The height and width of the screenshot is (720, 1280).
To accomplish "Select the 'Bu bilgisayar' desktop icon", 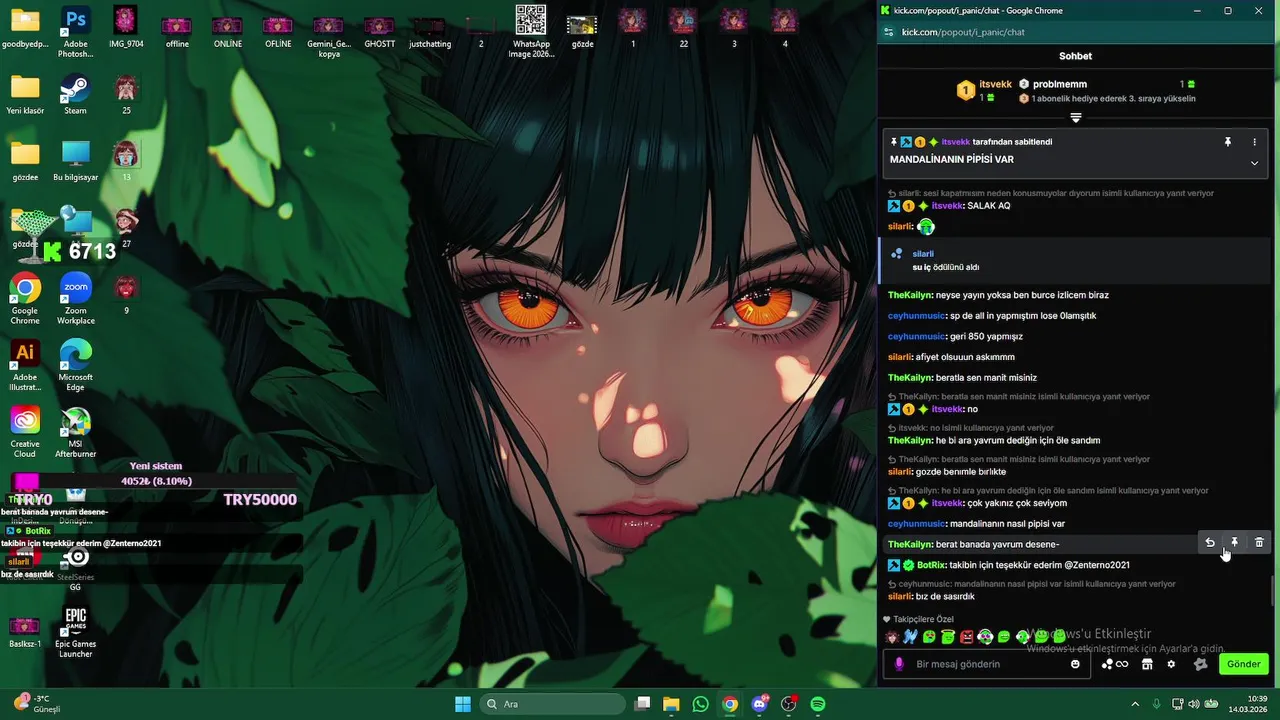I will coord(75,161).
